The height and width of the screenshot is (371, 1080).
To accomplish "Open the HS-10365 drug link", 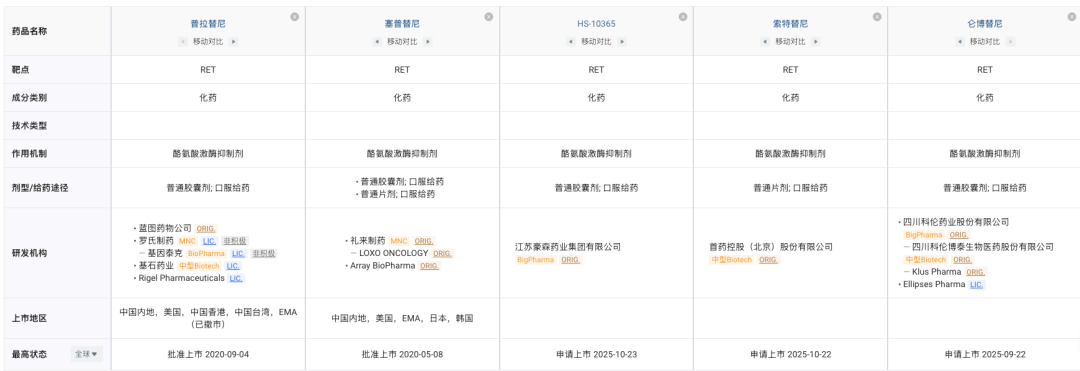I will click(x=596, y=23).
